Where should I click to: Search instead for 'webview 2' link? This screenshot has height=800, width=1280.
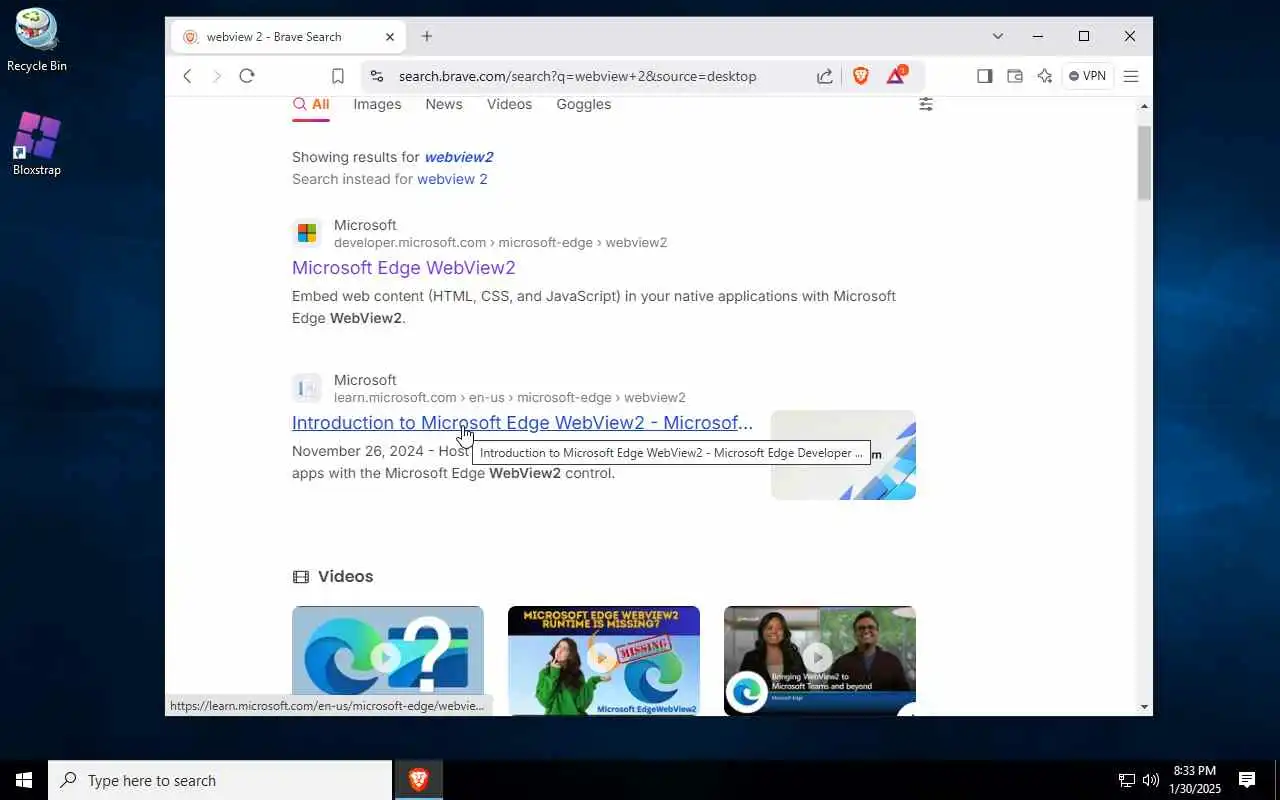[x=452, y=179]
